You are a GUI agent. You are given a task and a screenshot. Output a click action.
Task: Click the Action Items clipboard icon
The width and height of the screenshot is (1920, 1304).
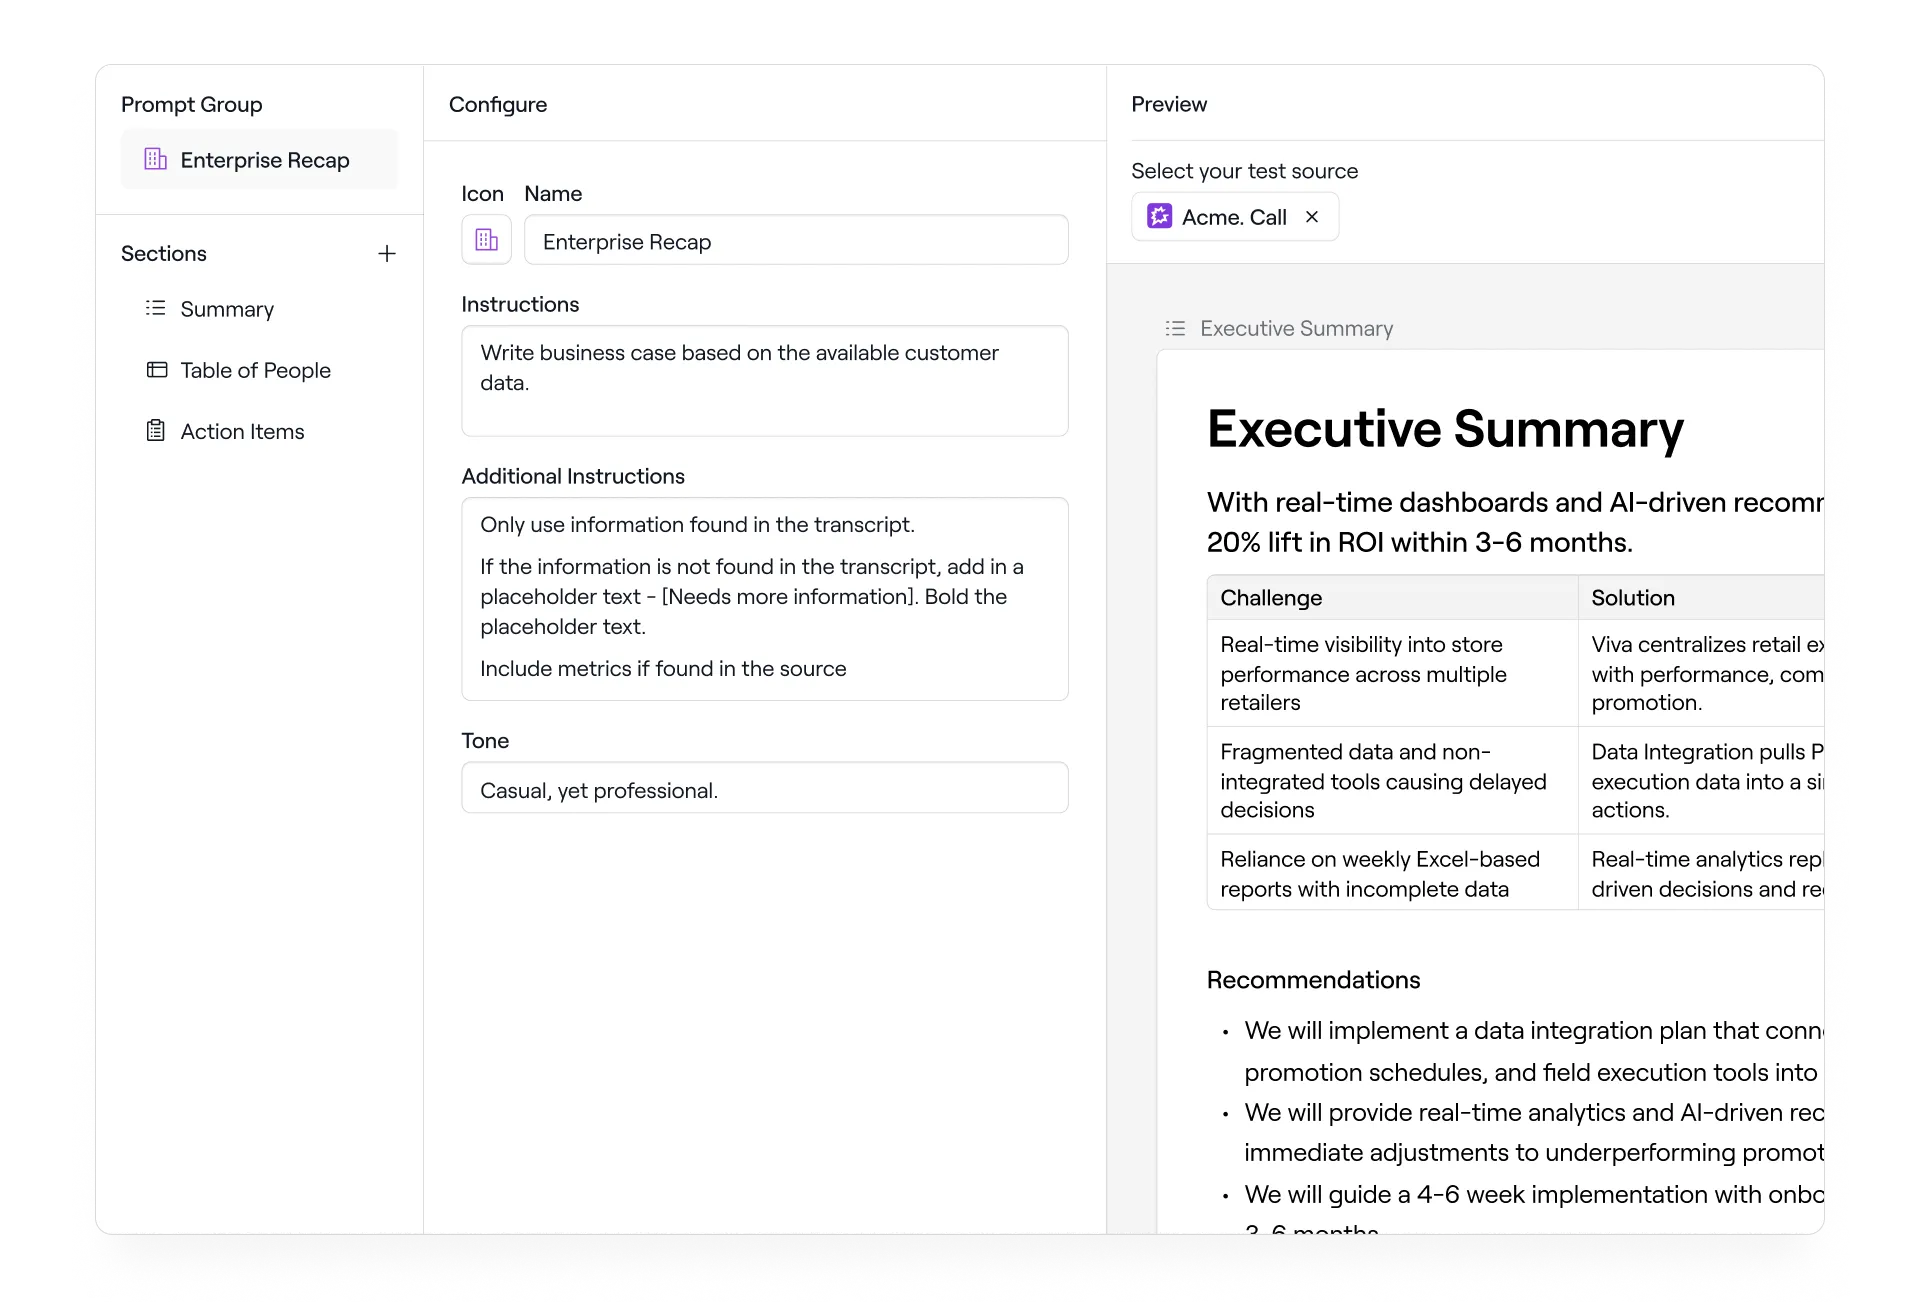[155, 431]
